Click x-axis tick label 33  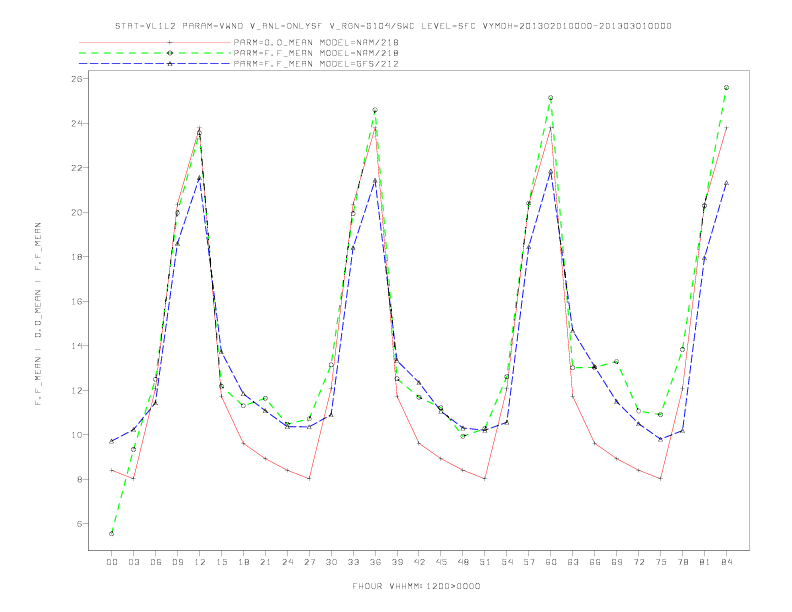coord(353,562)
